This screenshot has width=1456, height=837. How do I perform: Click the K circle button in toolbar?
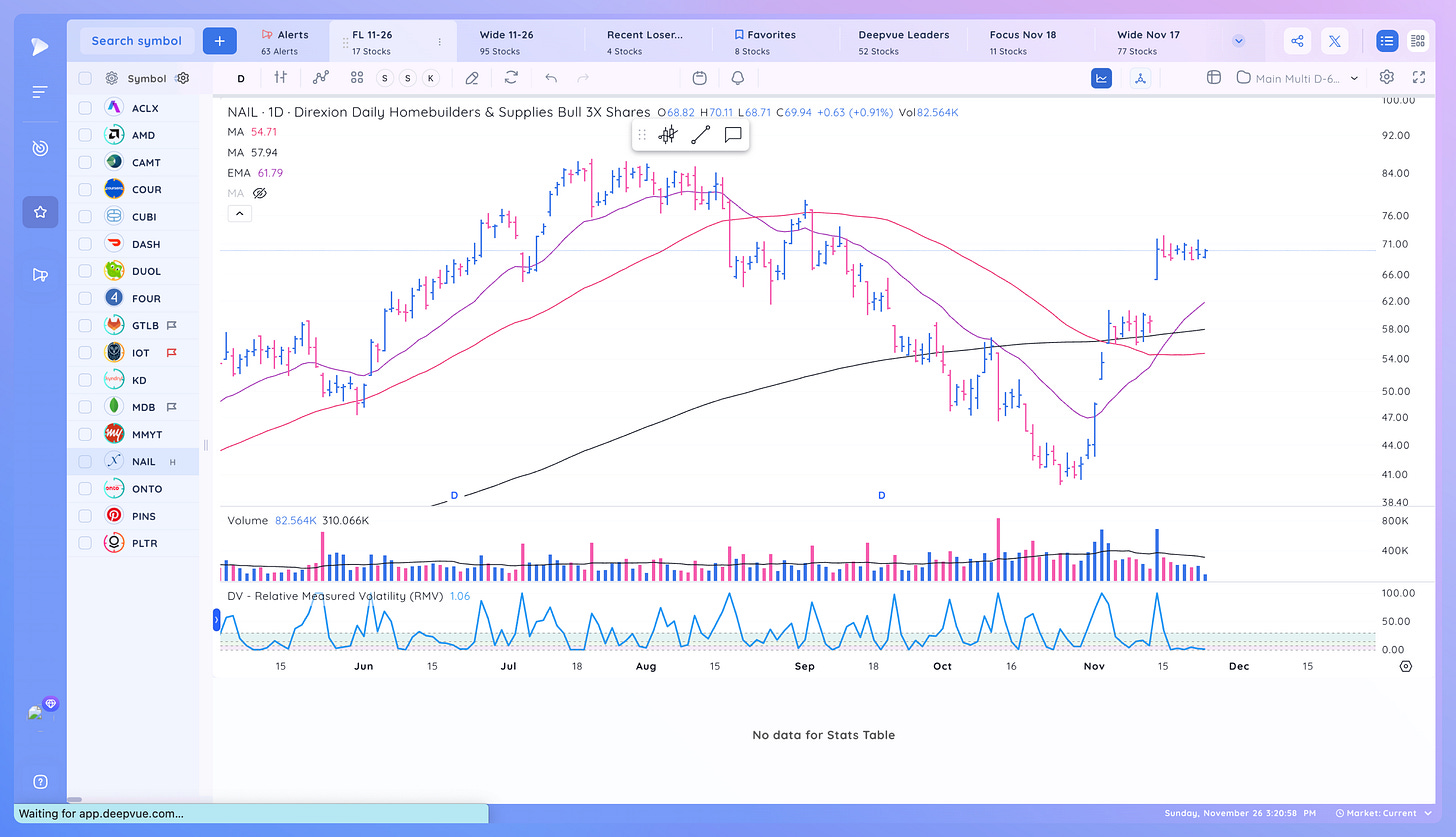coord(430,78)
